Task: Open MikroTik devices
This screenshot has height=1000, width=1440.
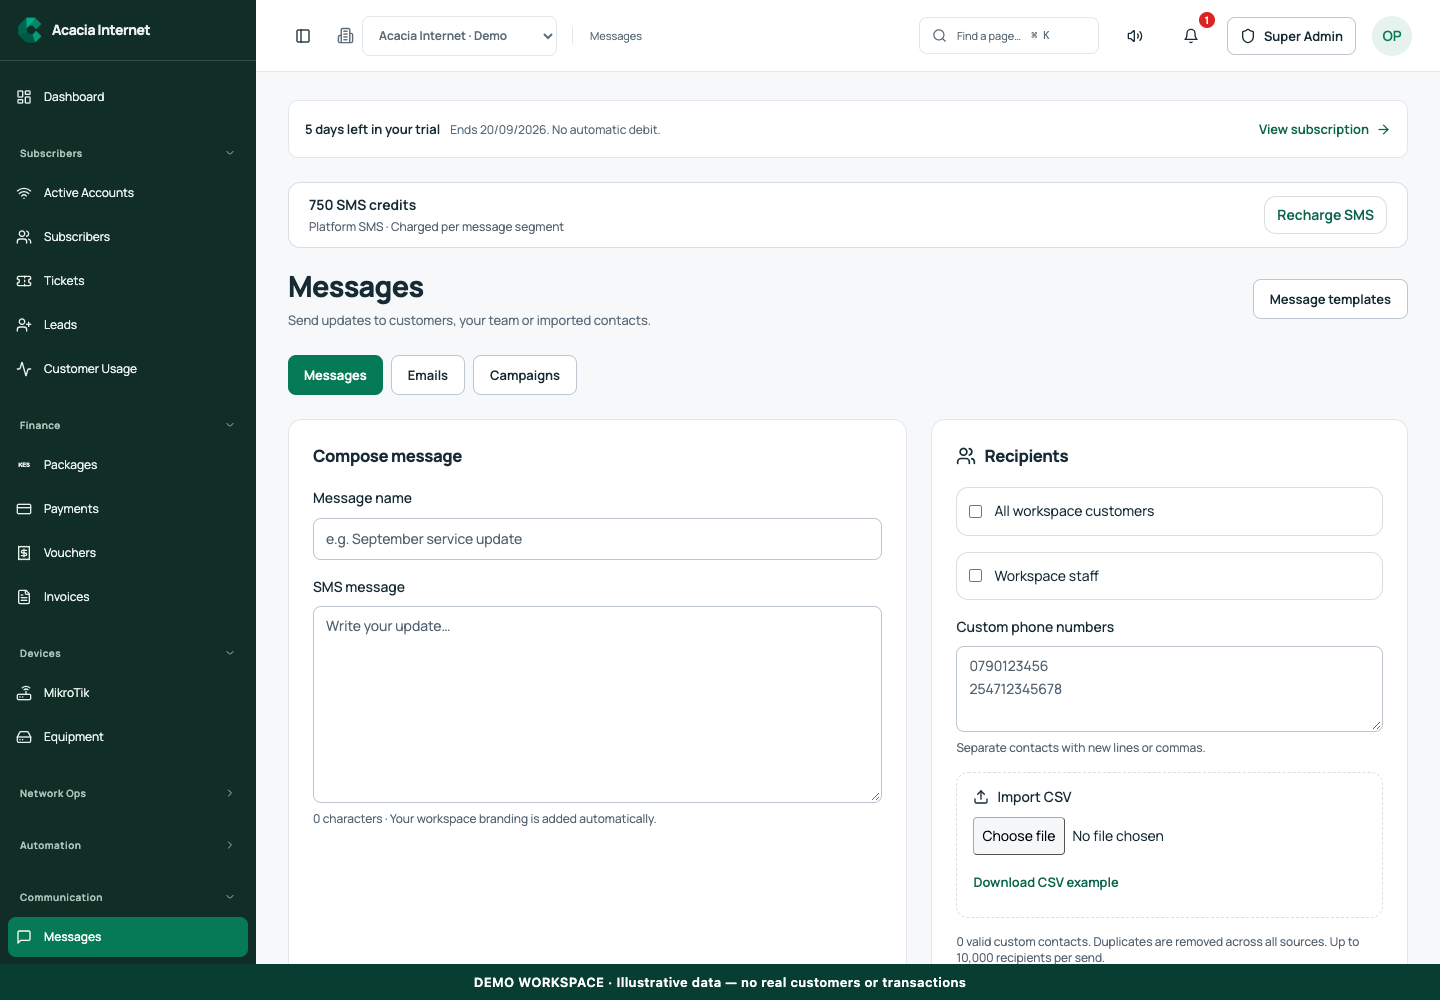Action: tap(128, 693)
